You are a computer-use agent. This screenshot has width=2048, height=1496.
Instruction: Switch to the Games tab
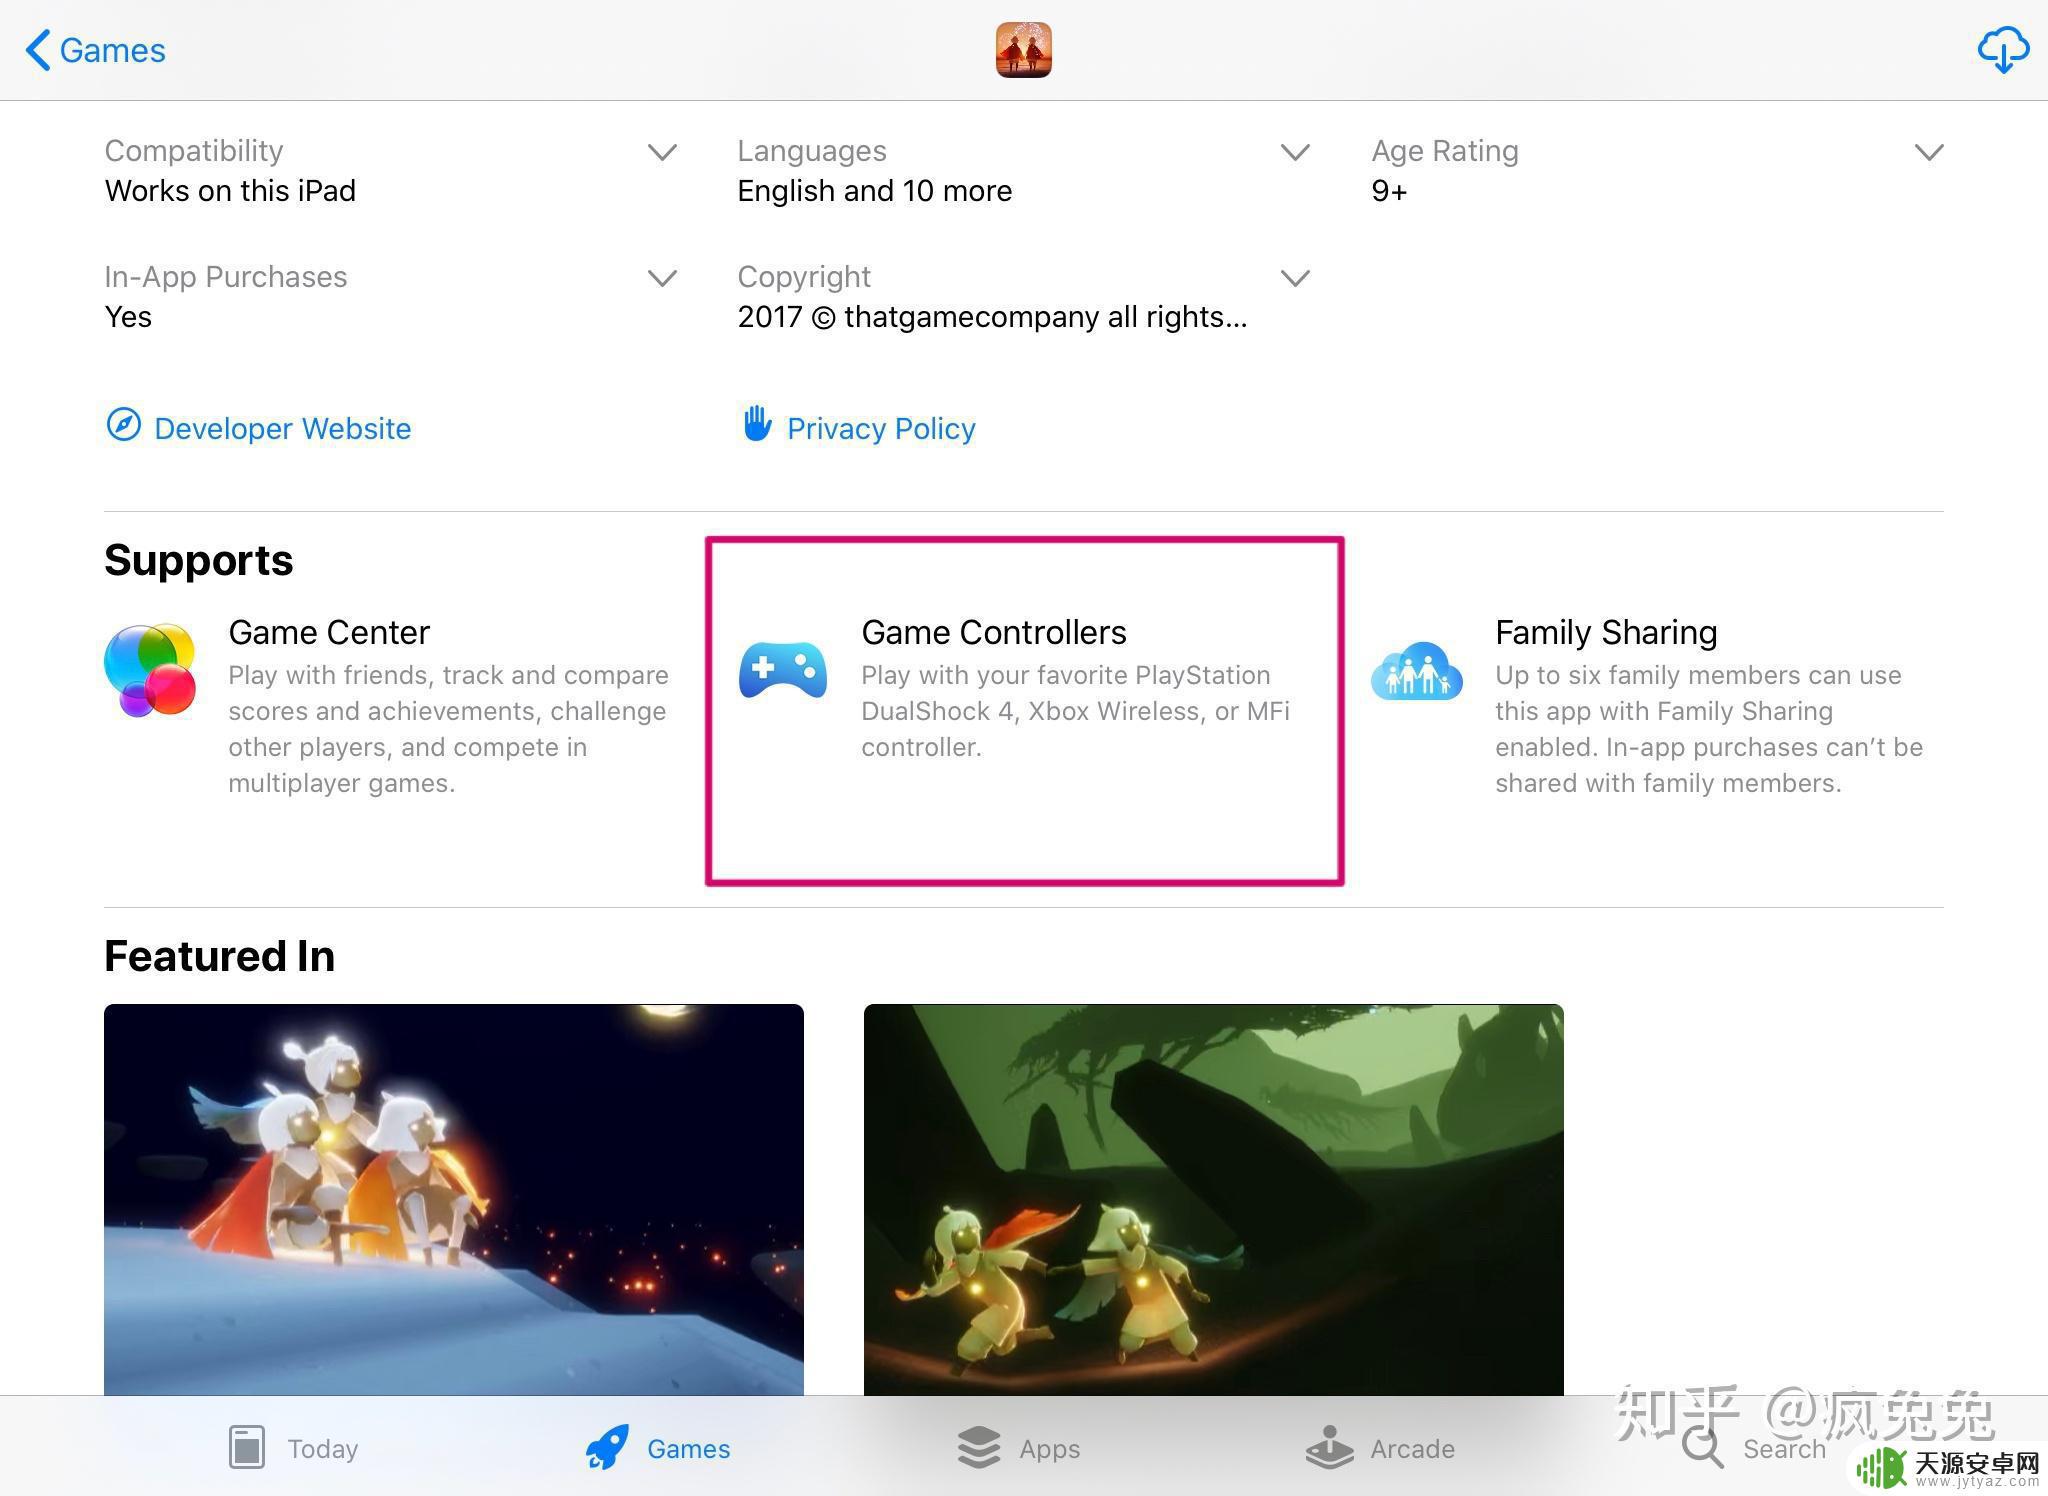point(658,1448)
